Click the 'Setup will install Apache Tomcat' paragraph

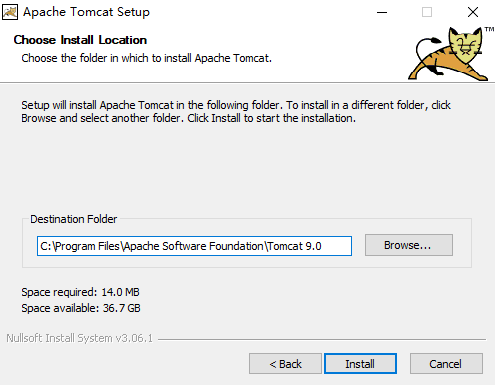click(236, 112)
